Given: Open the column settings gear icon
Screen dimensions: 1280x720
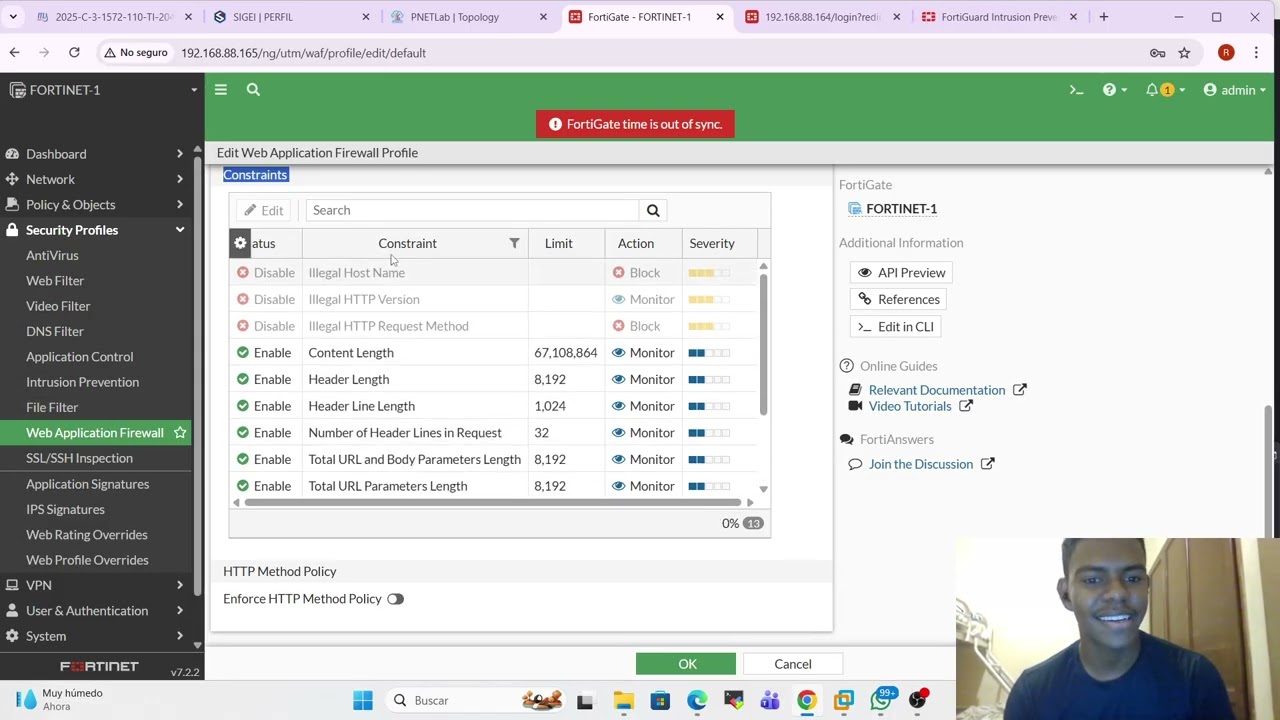Looking at the screenshot, I should 240,243.
